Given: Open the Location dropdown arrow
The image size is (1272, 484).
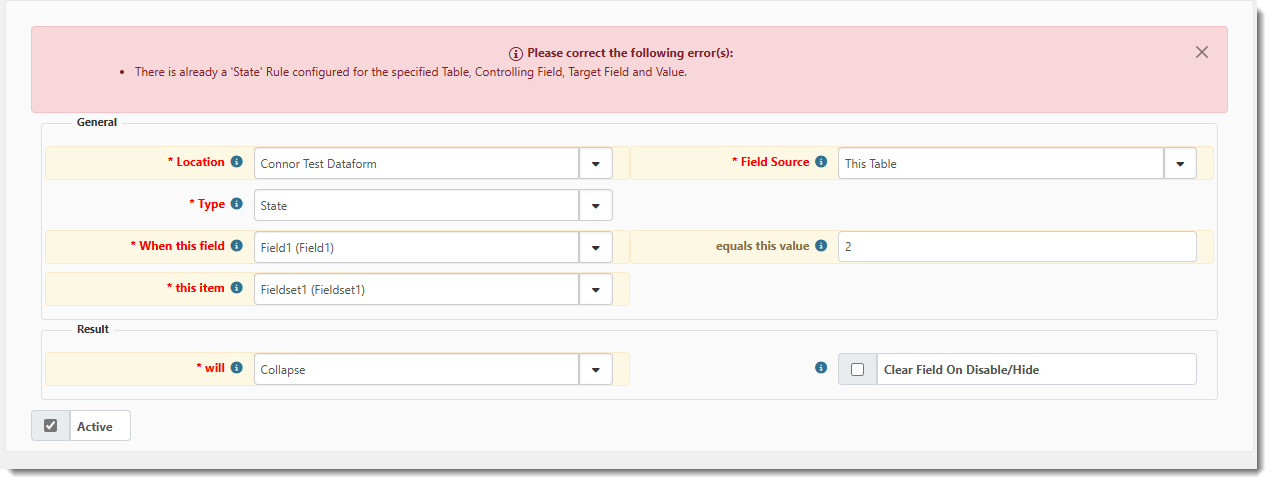Looking at the screenshot, I should (595, 163).
